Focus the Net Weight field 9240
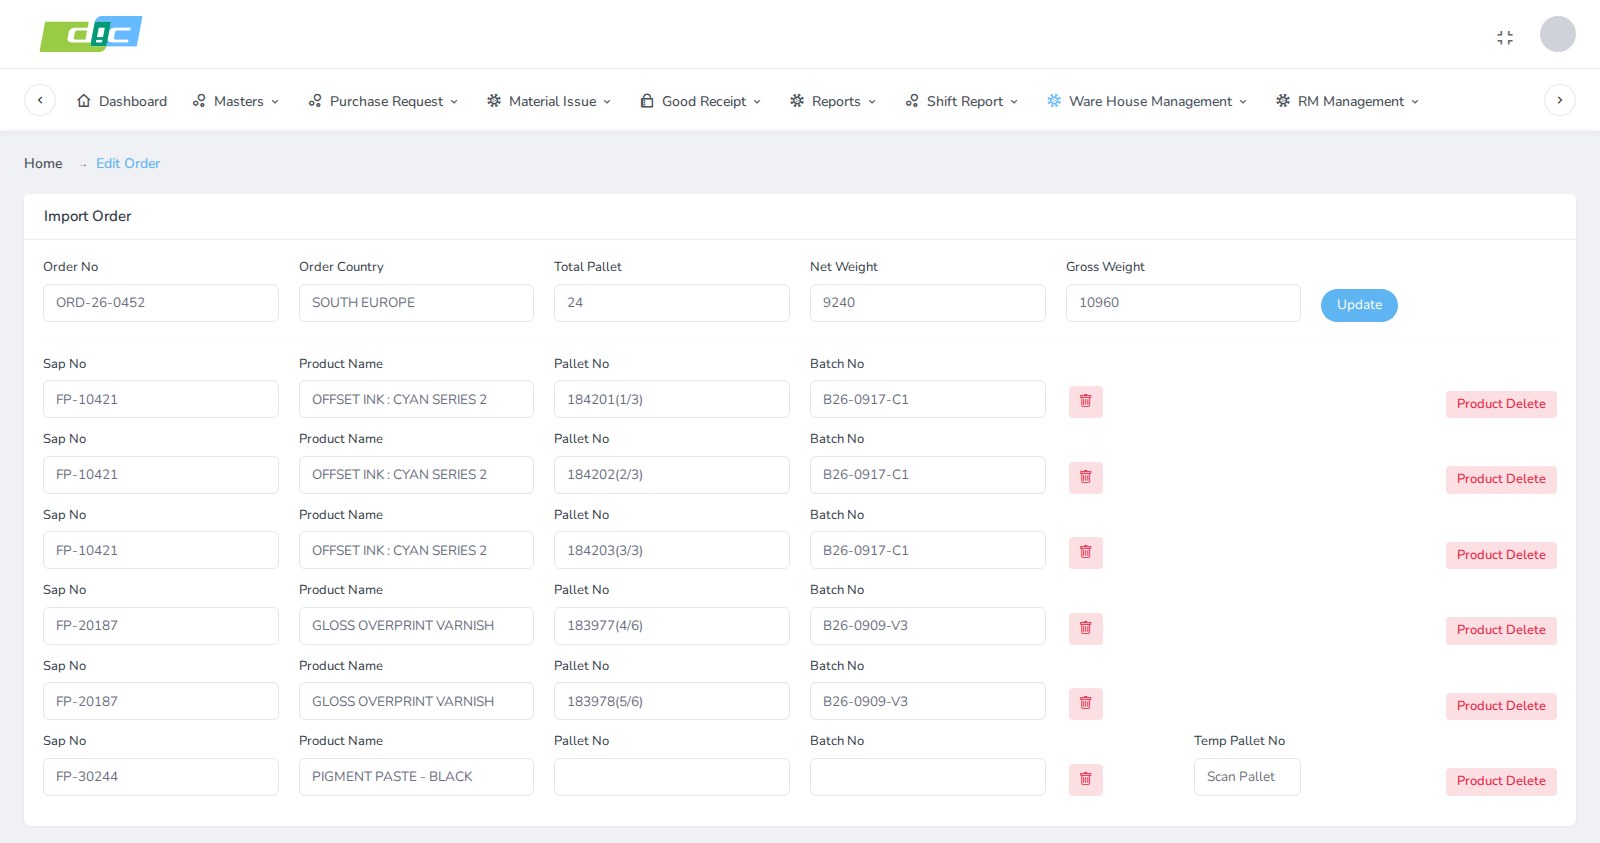1600x843 pixels. (x=928, y=303)
